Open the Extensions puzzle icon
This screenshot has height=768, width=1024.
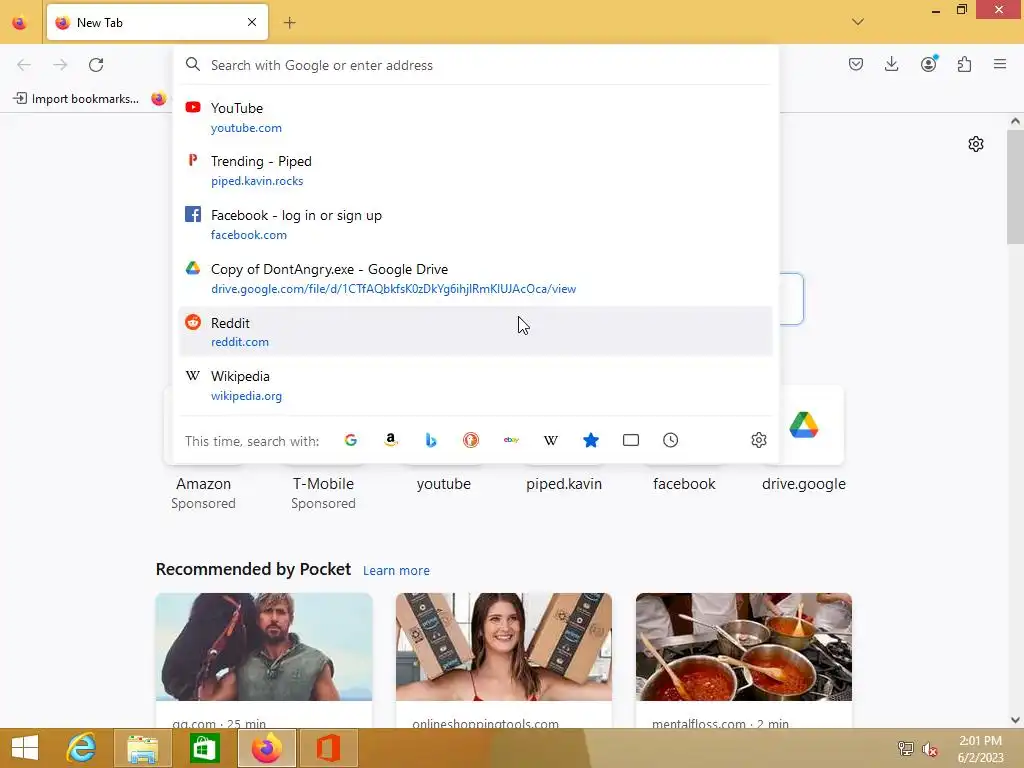pyautogui.click(x=965, y=64)
